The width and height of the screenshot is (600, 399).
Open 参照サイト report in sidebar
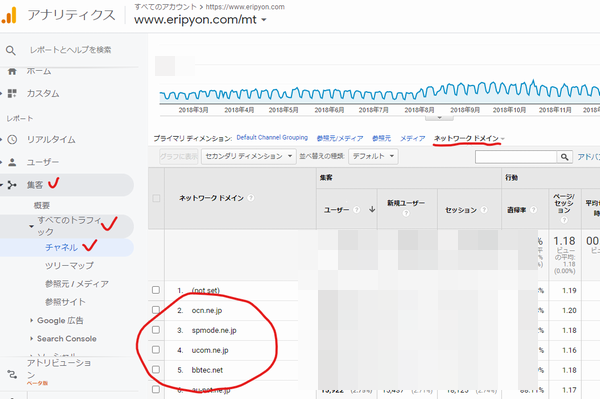(x=65, y=302)
